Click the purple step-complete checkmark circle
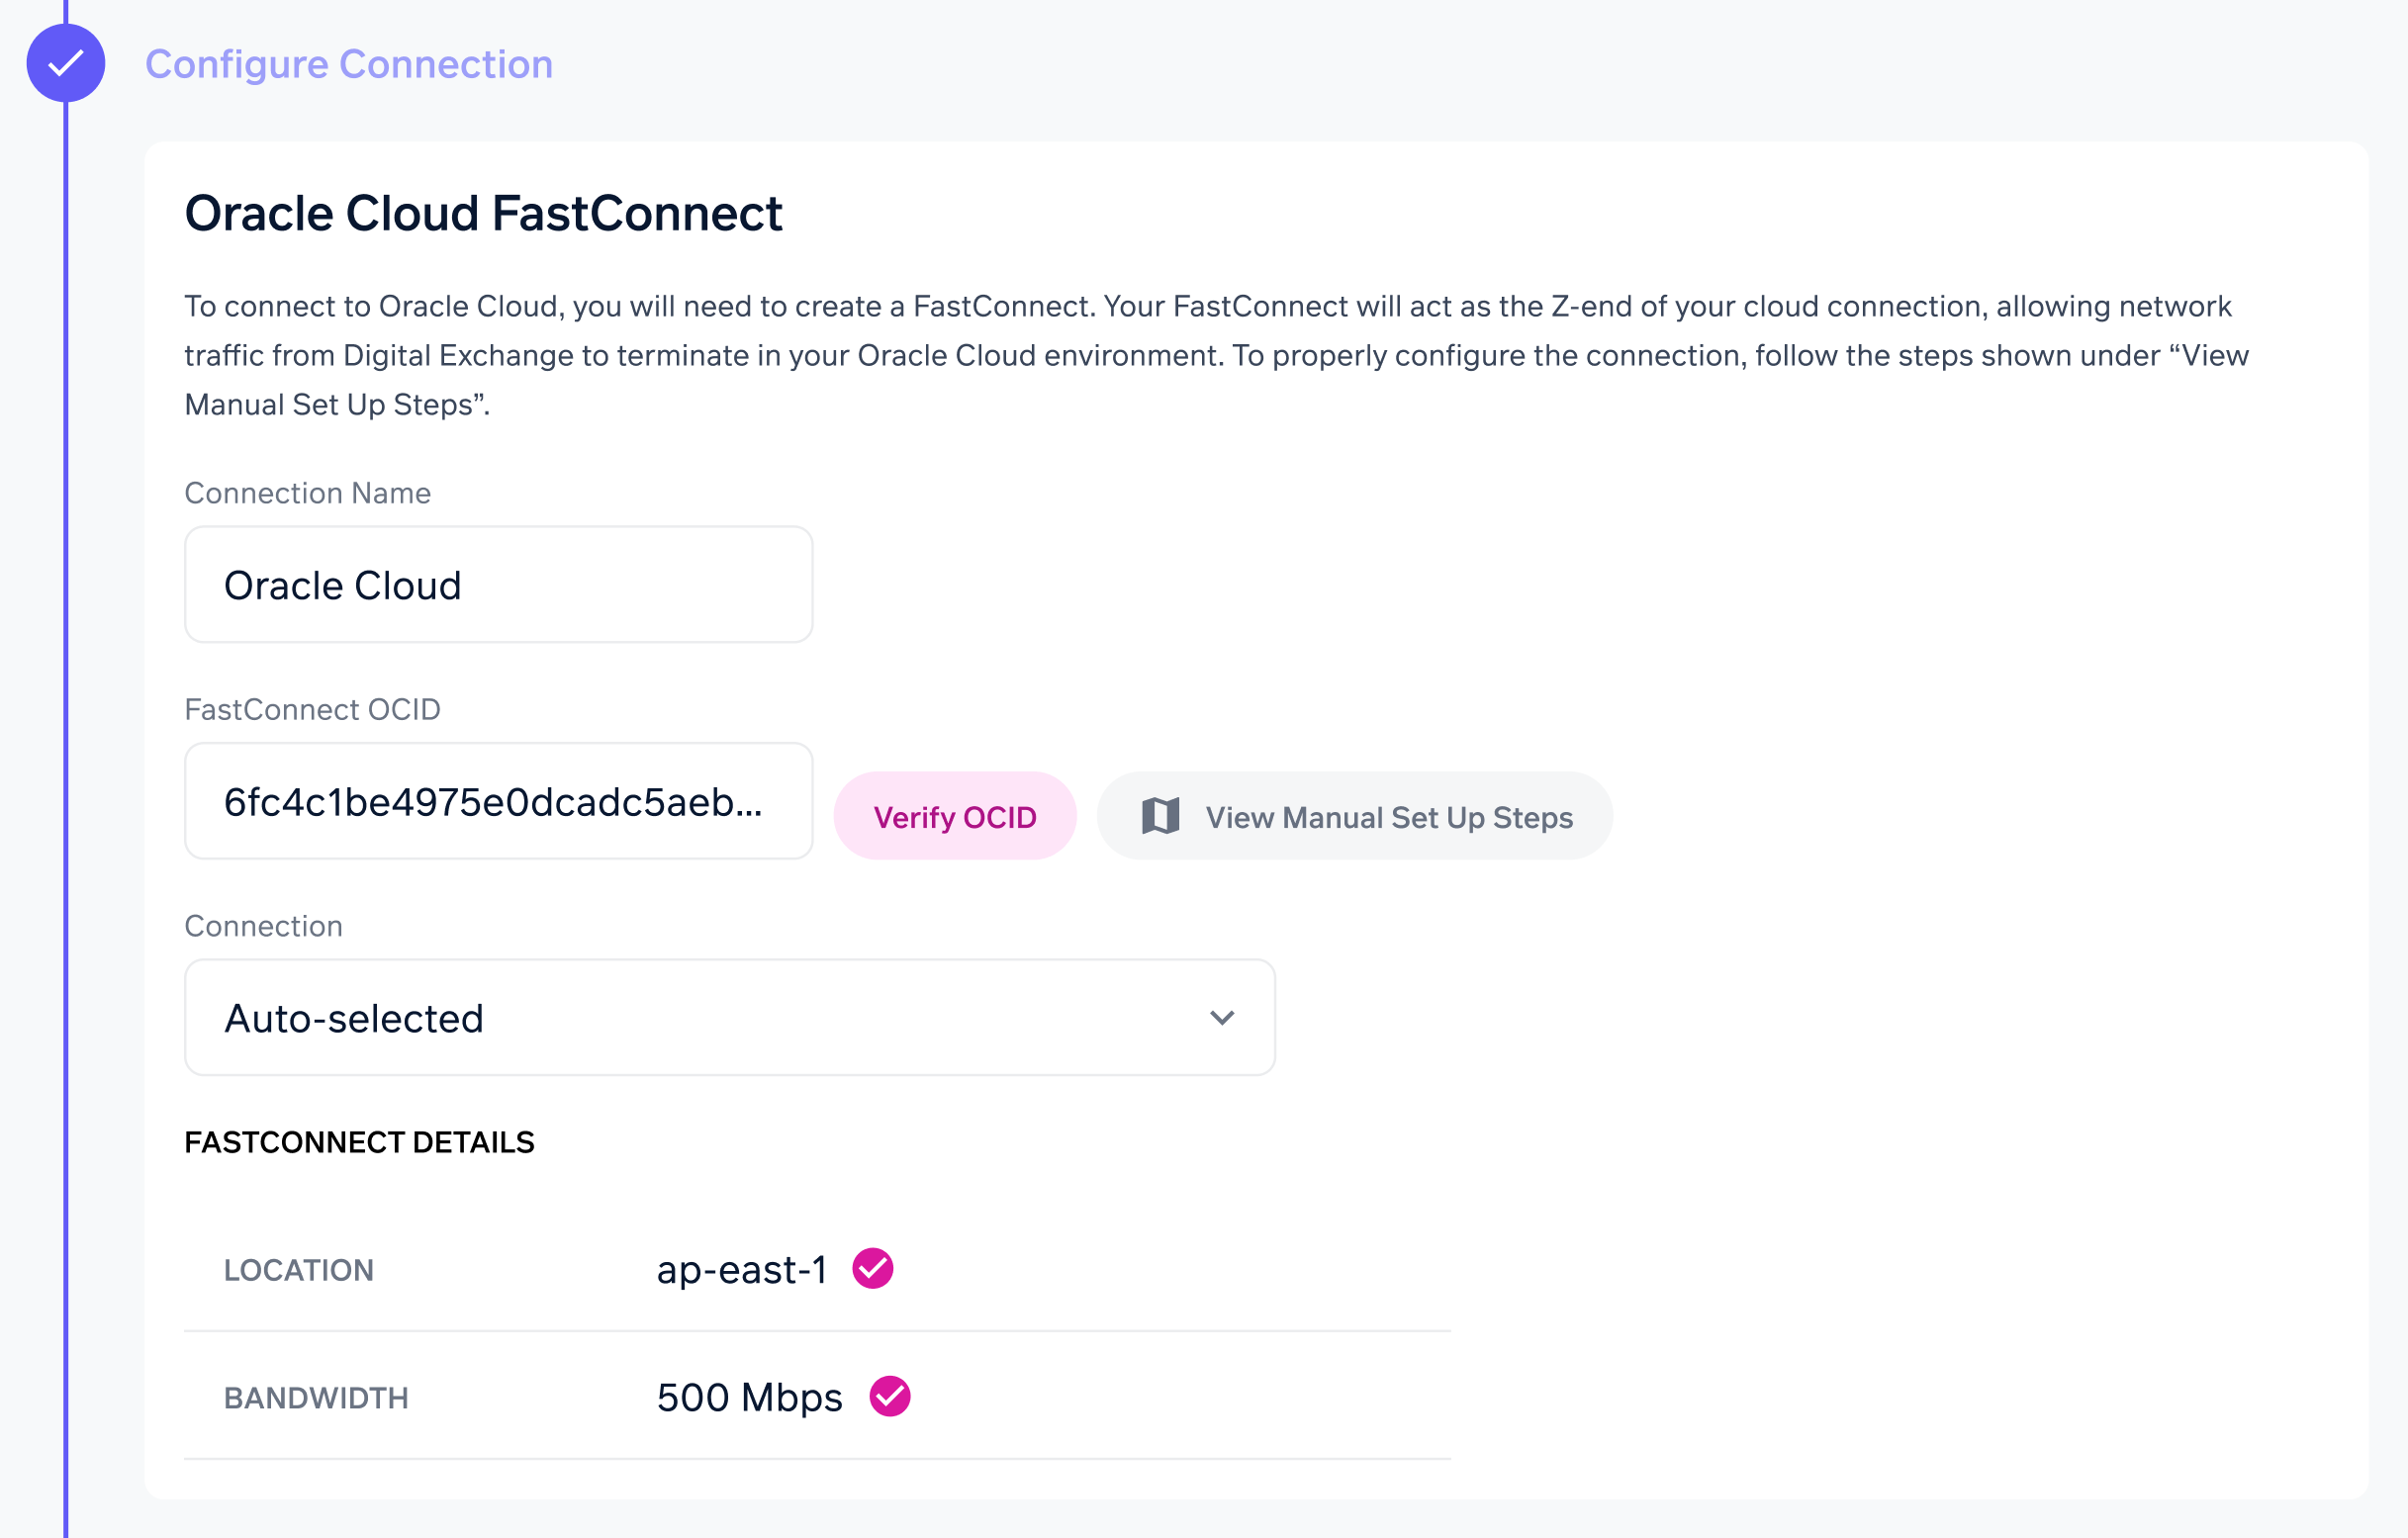2408x1538 pixels. tap(66, 63)
